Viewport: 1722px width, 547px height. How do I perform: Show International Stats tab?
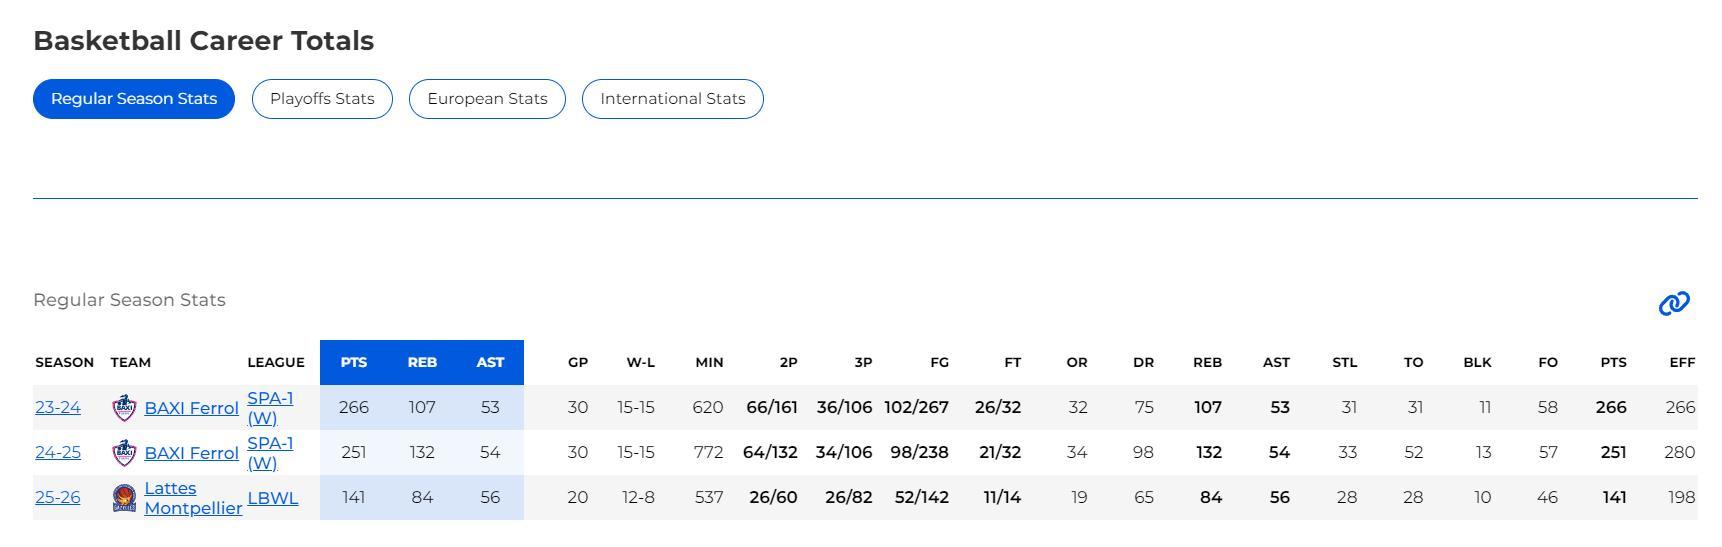[x=673, y=99]
